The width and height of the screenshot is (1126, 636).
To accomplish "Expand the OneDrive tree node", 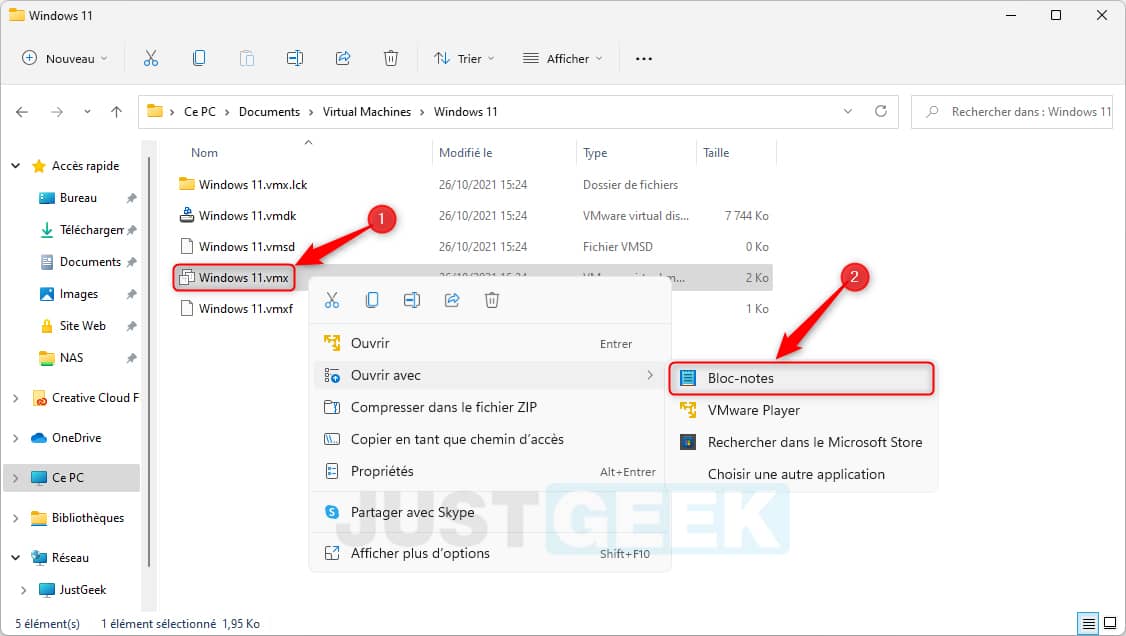I will tap(16, 438).
